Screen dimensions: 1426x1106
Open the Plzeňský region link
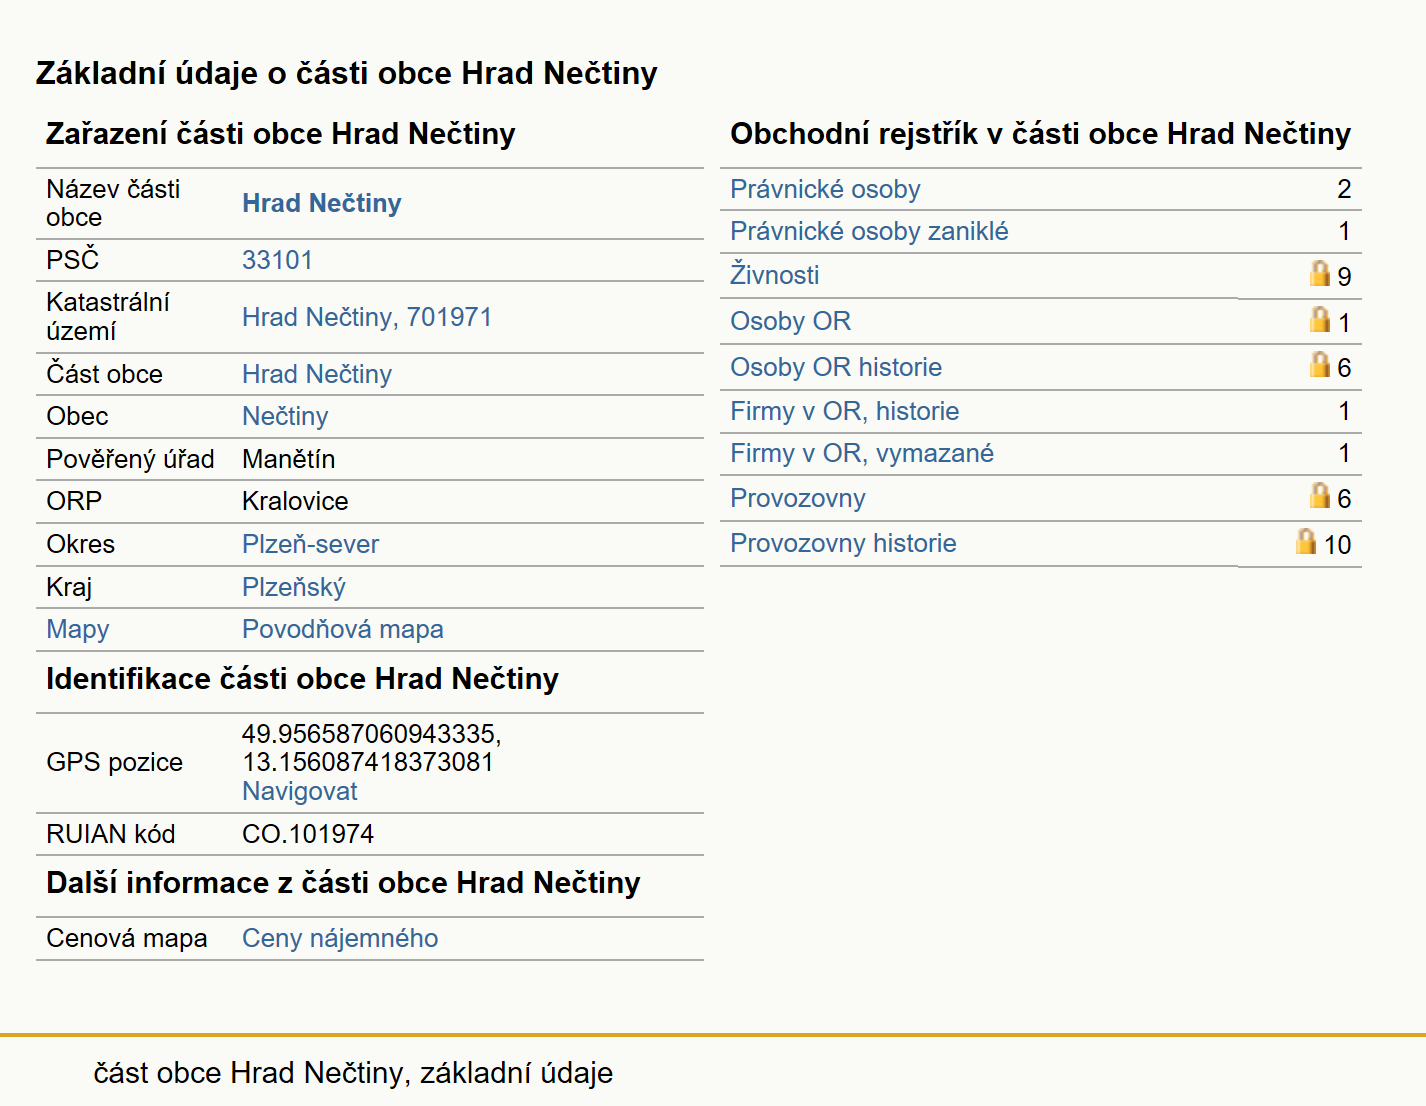point(293,587)
